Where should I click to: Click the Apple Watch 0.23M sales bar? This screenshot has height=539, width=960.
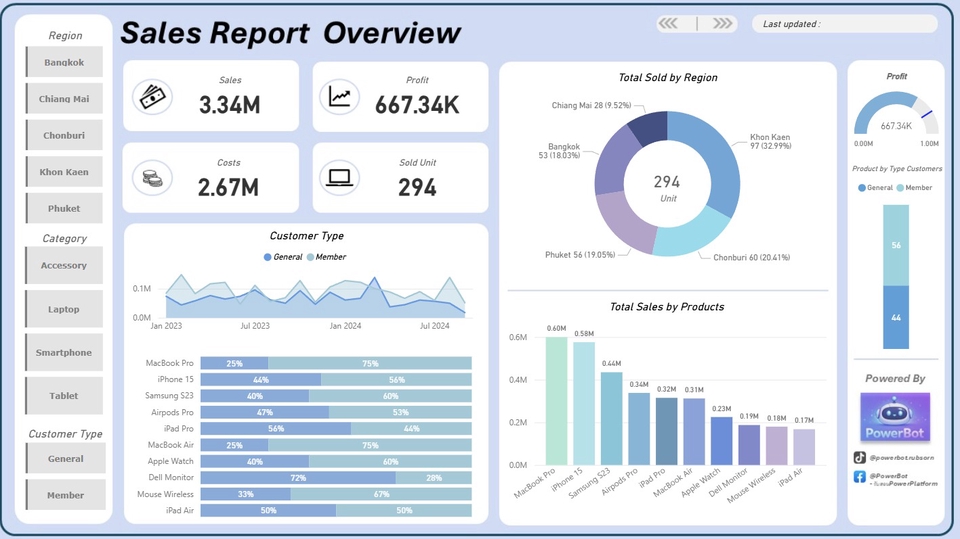pyautogui.click(x=722, y=441)
